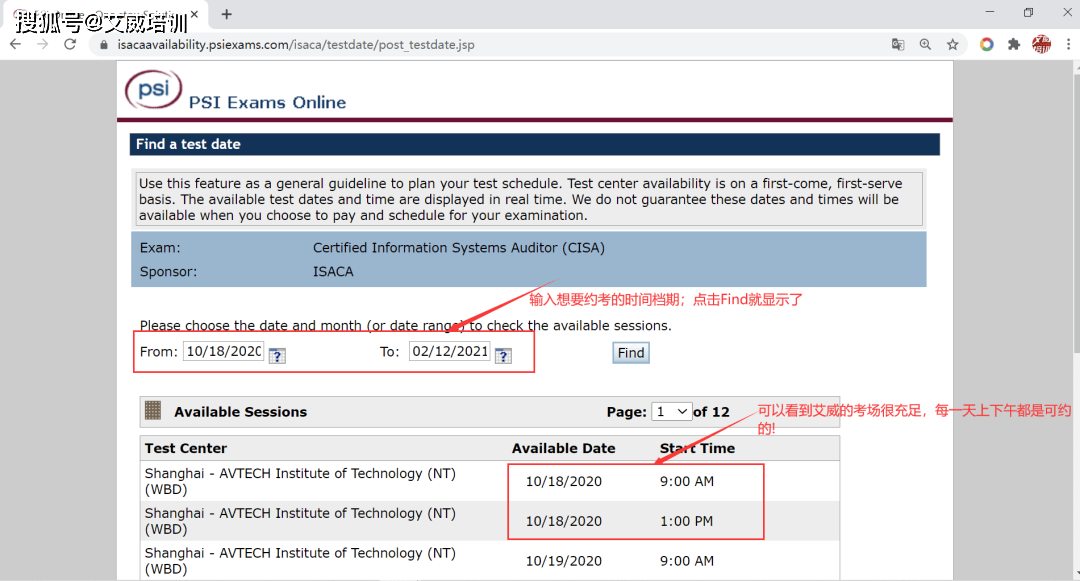
Task: Click the test center name in 1:00 PM row
Action: (x=300, y=521)
